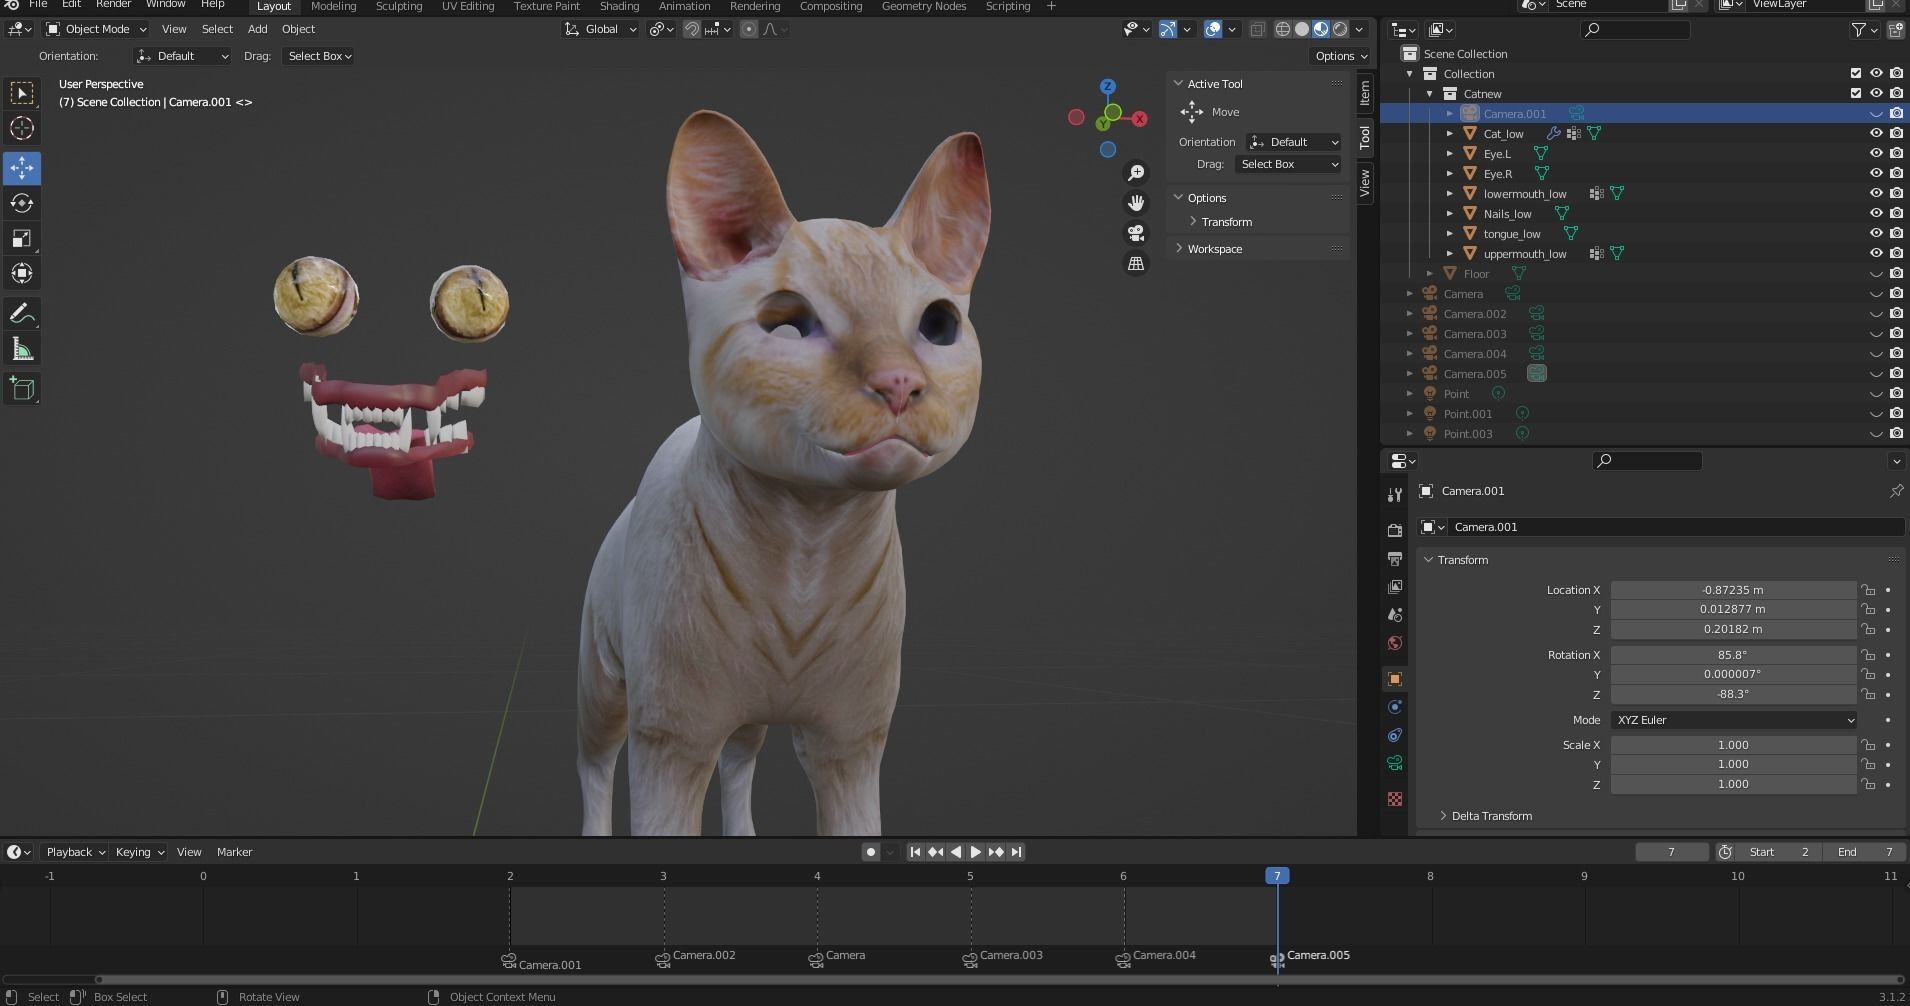Open Rotation Mode XYZ Euler dropdown
The height and width of the screenshot is (1006, 1910).
coord(1734,720)
